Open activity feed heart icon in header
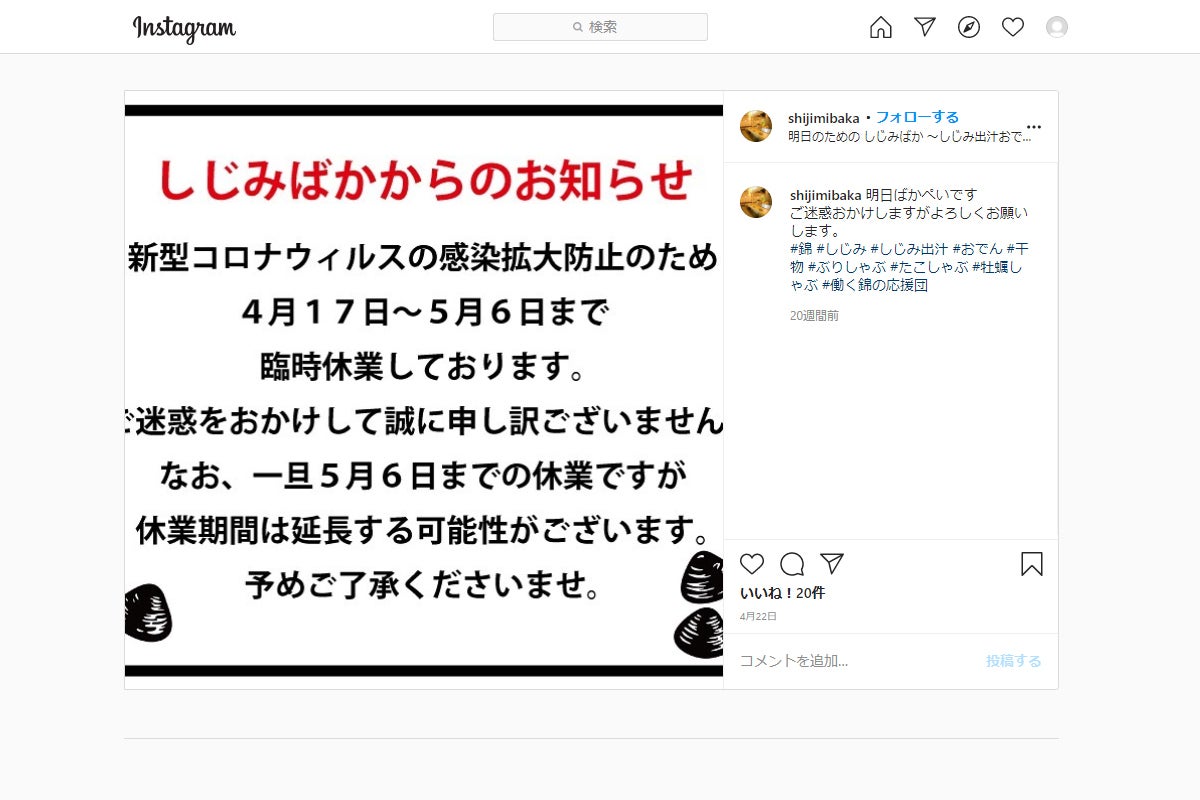The height and width of the screenshot is (800, 1200). click(x=1013, y=27)
